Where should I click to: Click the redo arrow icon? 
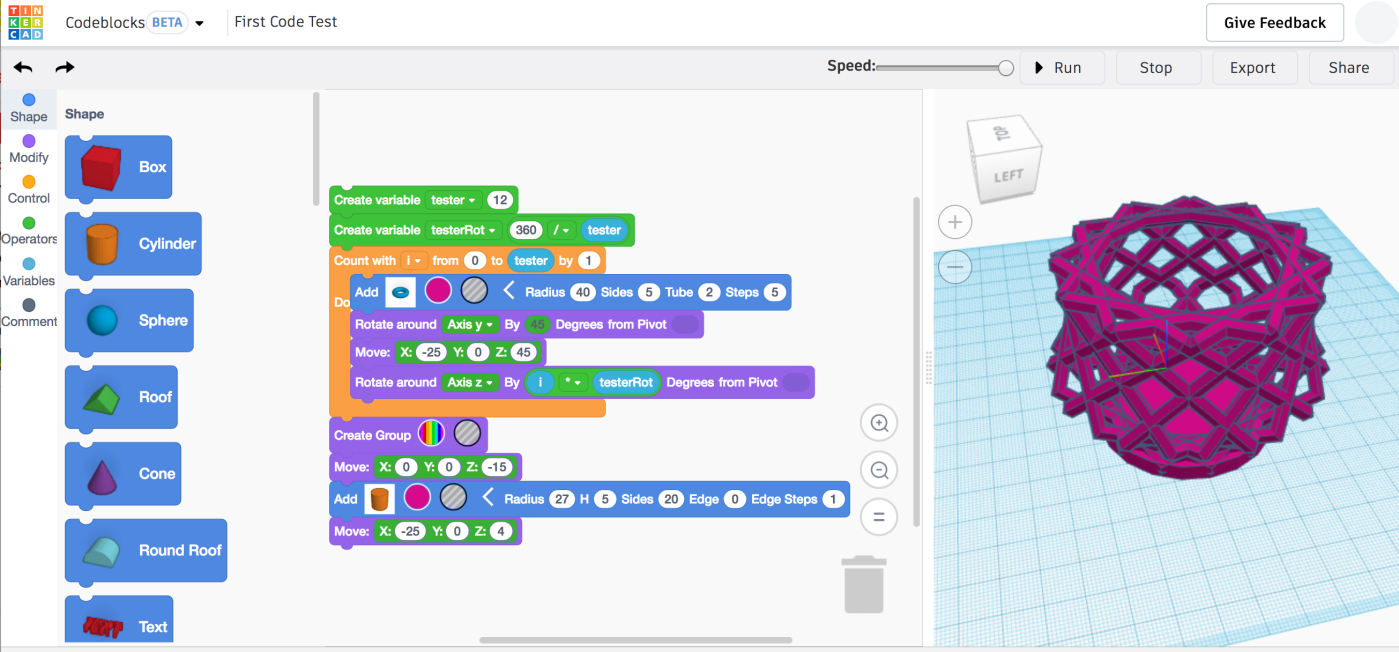click(65, 68)
